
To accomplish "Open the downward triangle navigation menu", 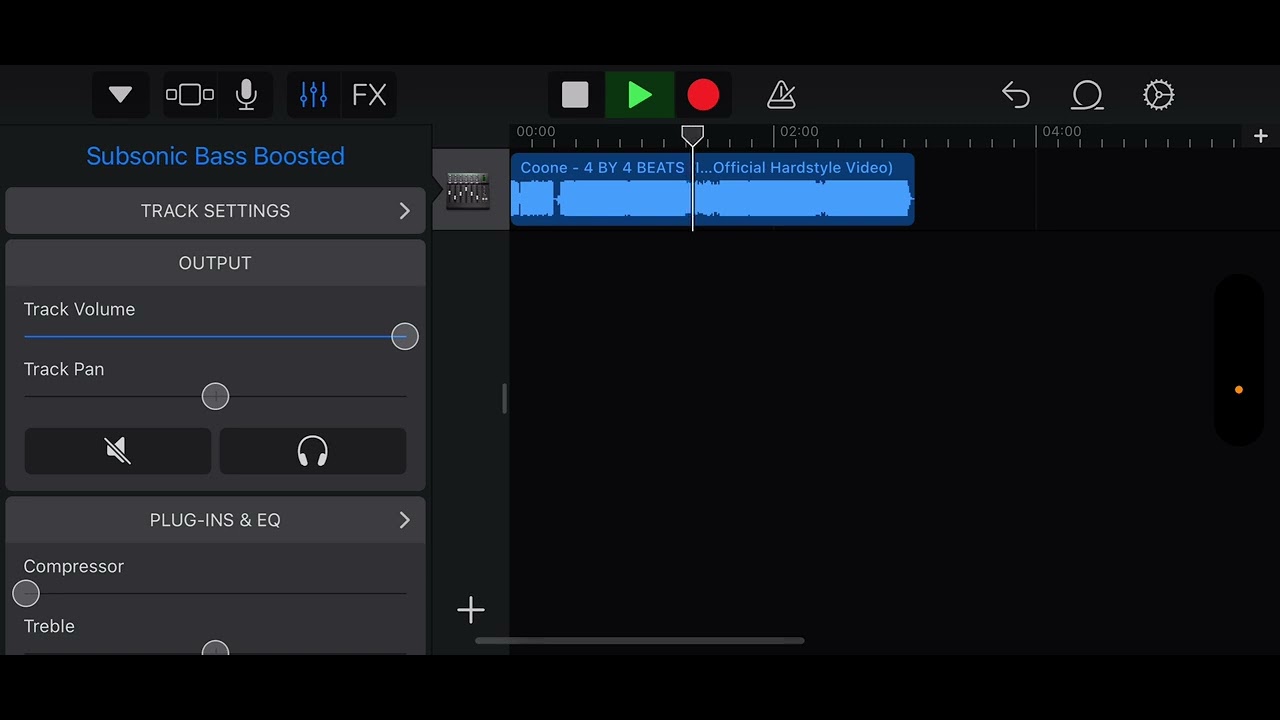I will pyautogui.click(x=120, y=95).
